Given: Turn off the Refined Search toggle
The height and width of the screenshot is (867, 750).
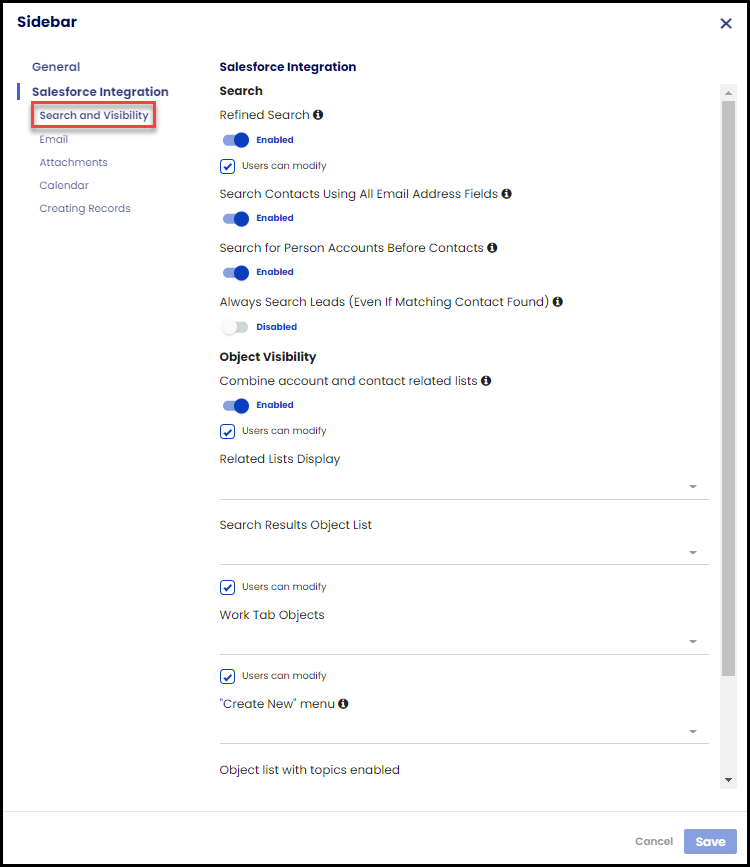Looking at the screenshot, I should (x=236, y=140).
